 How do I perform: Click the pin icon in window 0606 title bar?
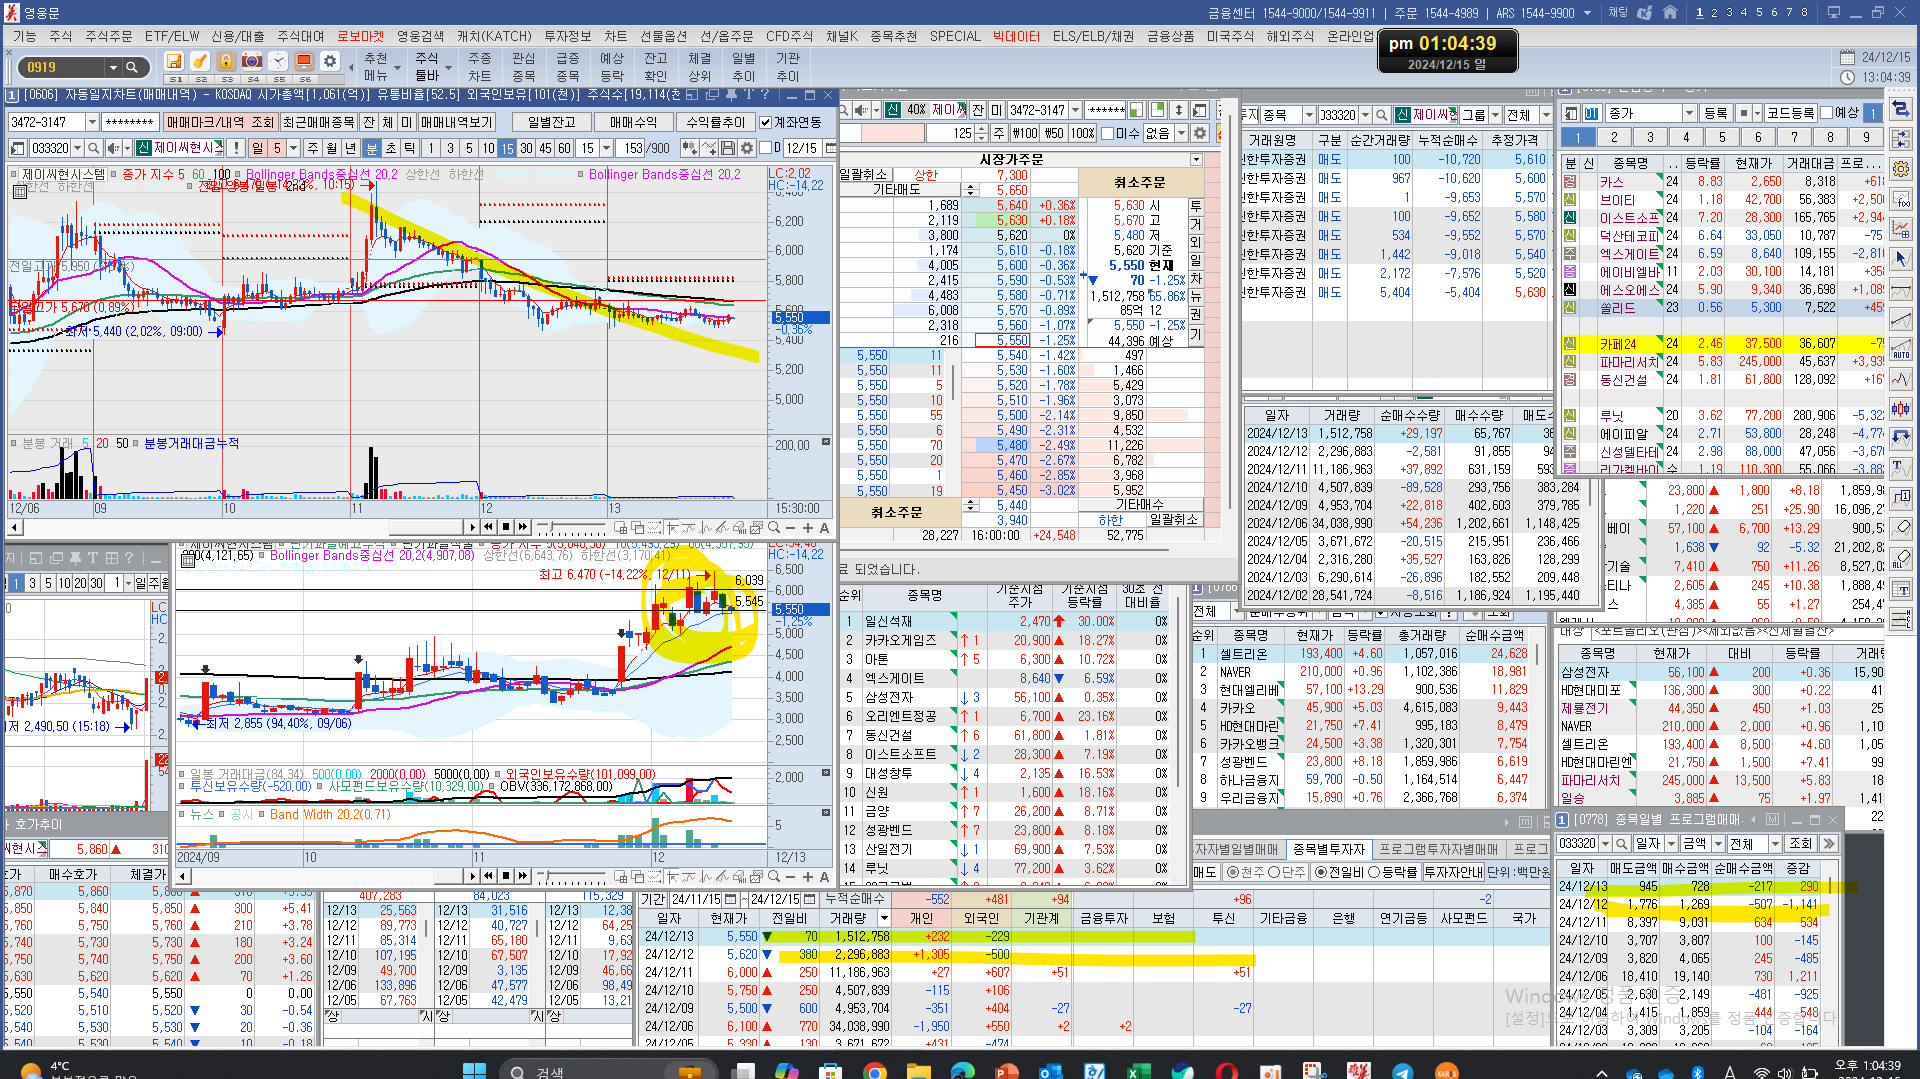[730, 95]
